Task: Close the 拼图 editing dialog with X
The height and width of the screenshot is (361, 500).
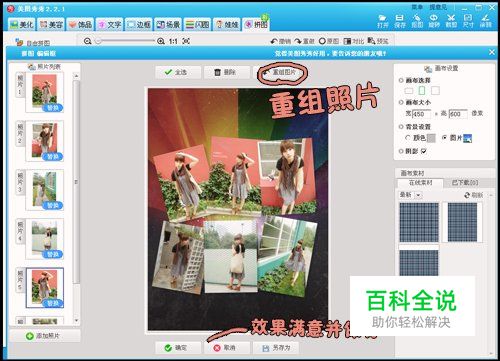Action: click(x=492, y=52)
